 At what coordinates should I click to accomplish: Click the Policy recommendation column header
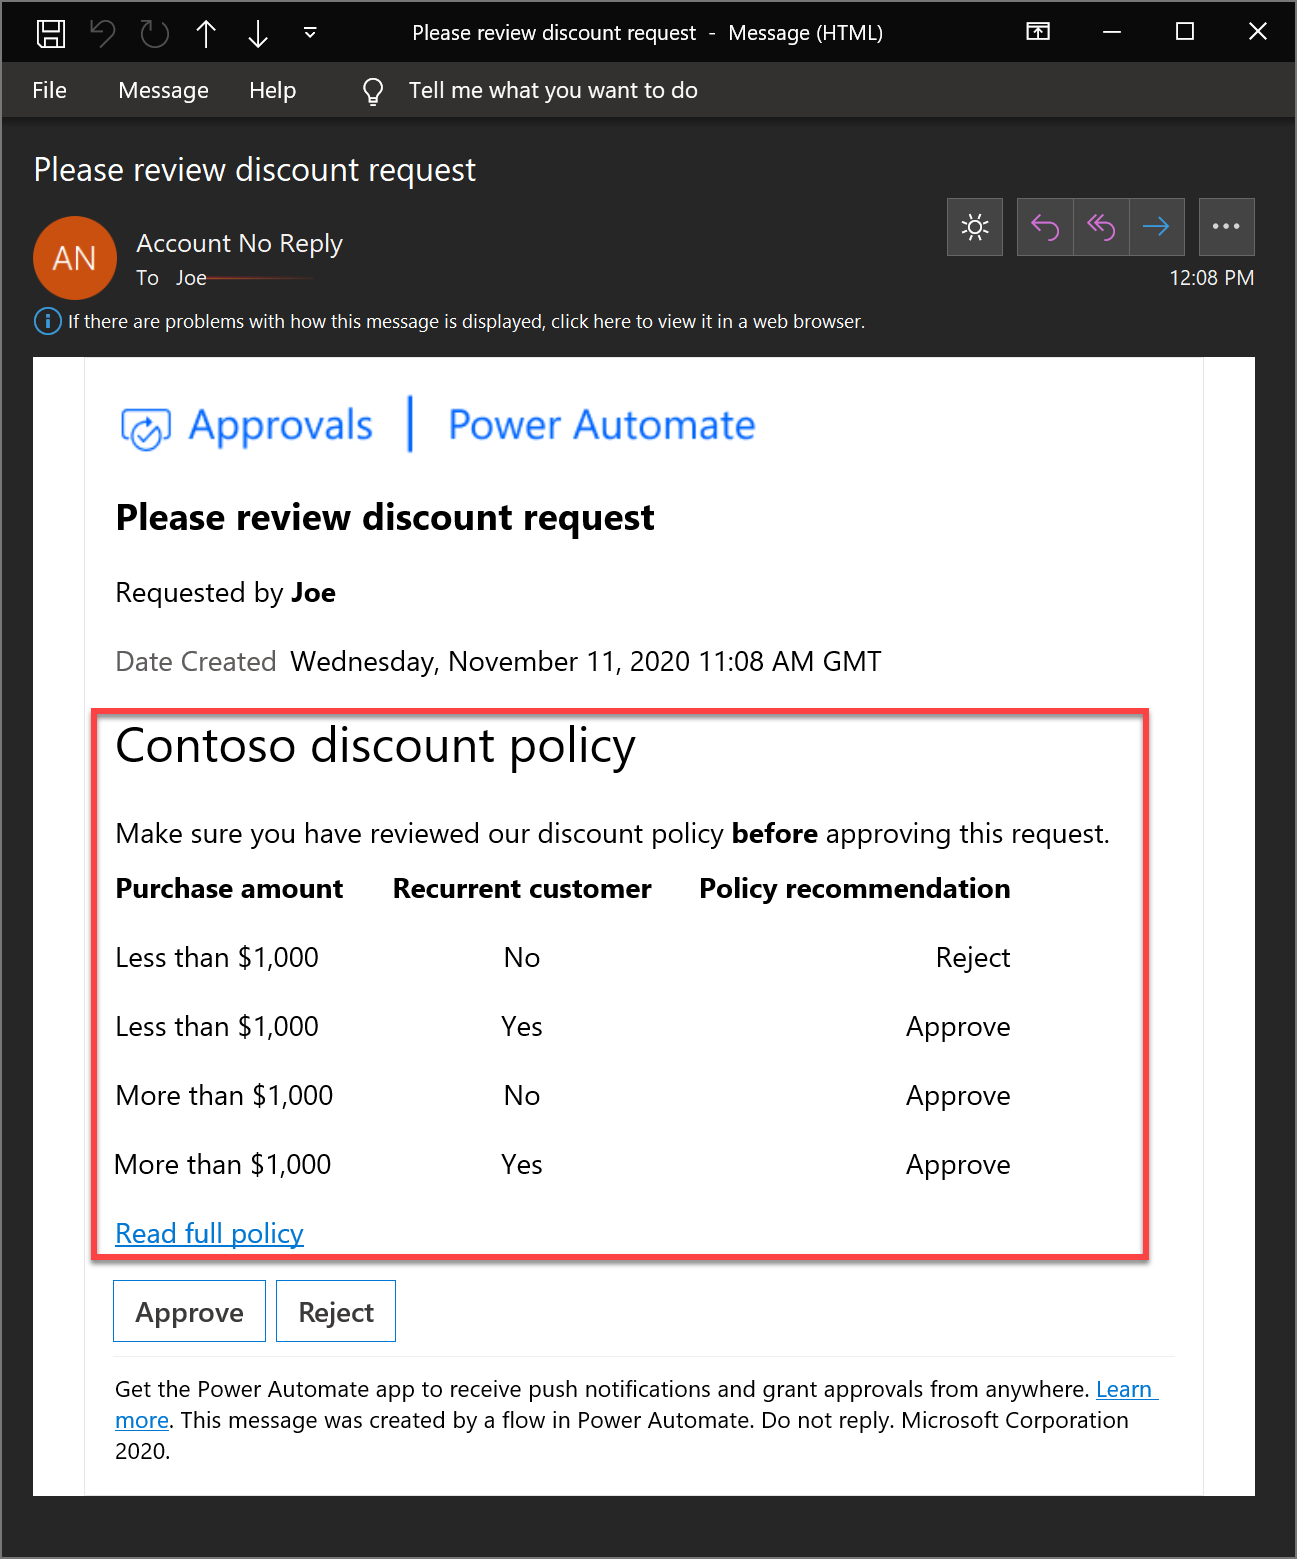tap(855, 888)
